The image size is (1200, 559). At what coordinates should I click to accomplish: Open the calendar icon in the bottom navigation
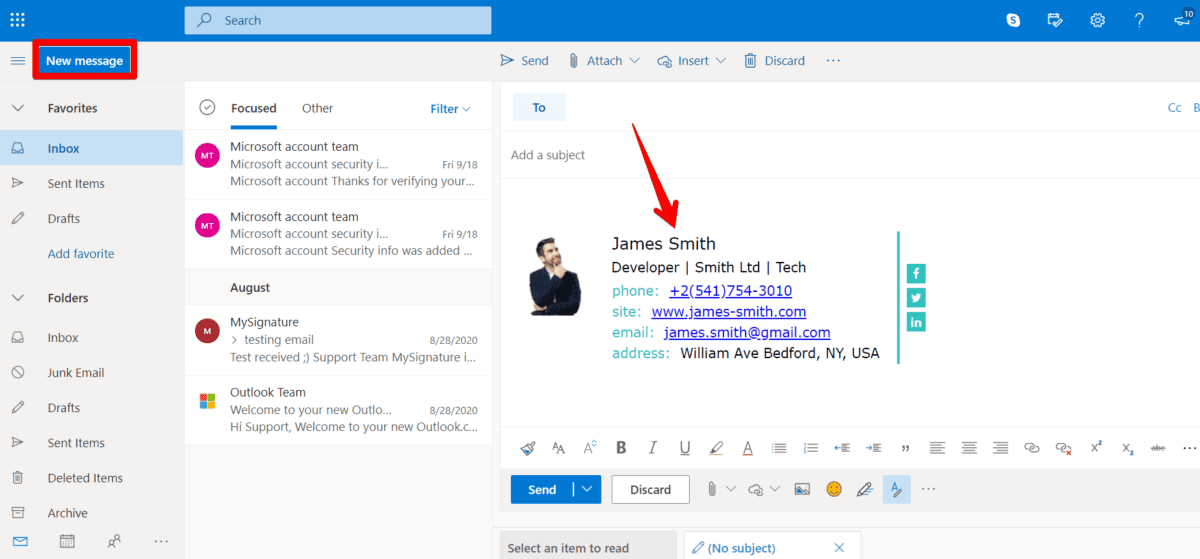pos(67,541)
